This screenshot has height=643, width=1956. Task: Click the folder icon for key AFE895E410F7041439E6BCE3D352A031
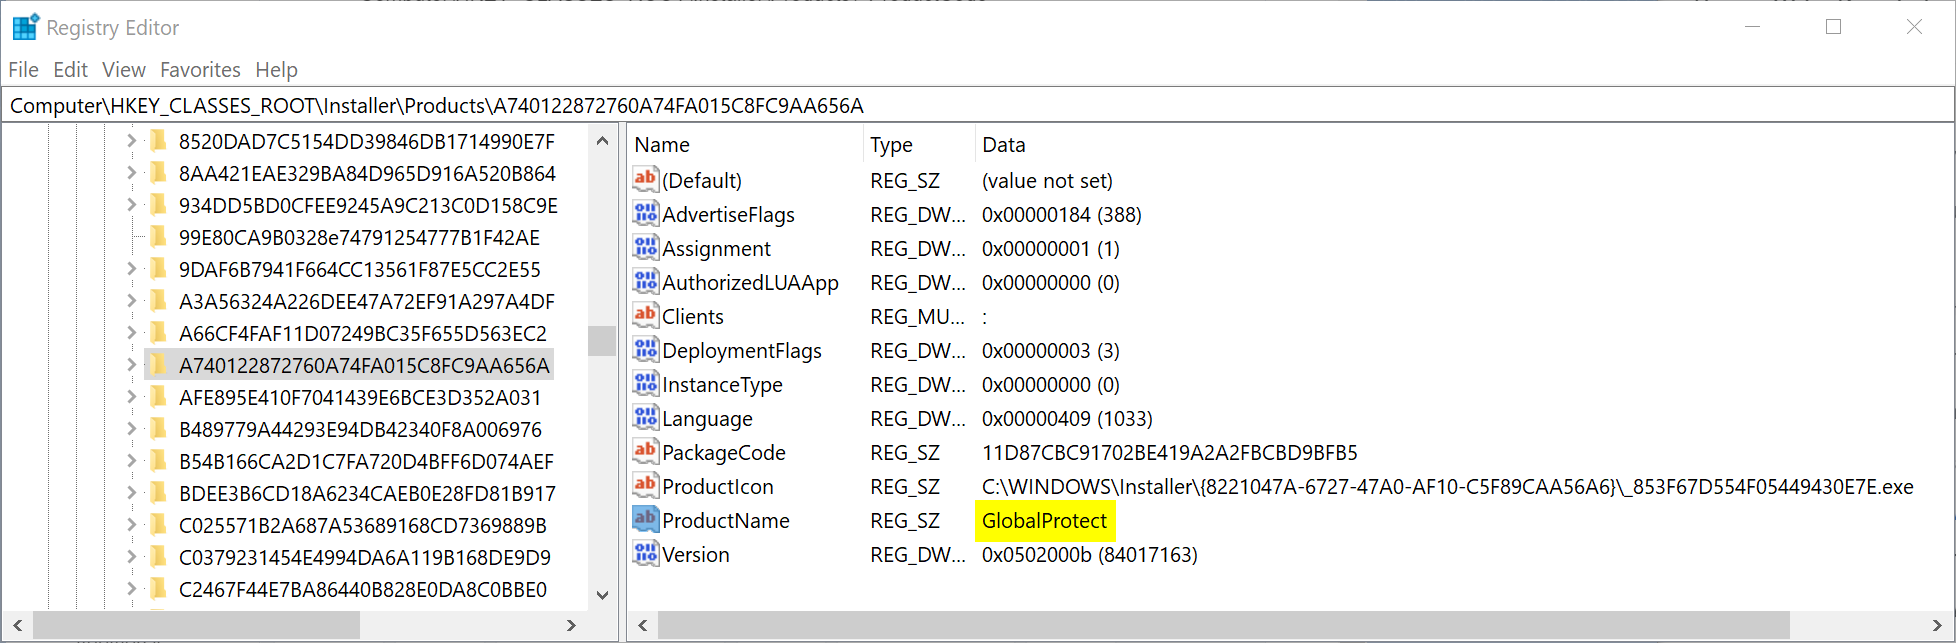pos(158,397)
